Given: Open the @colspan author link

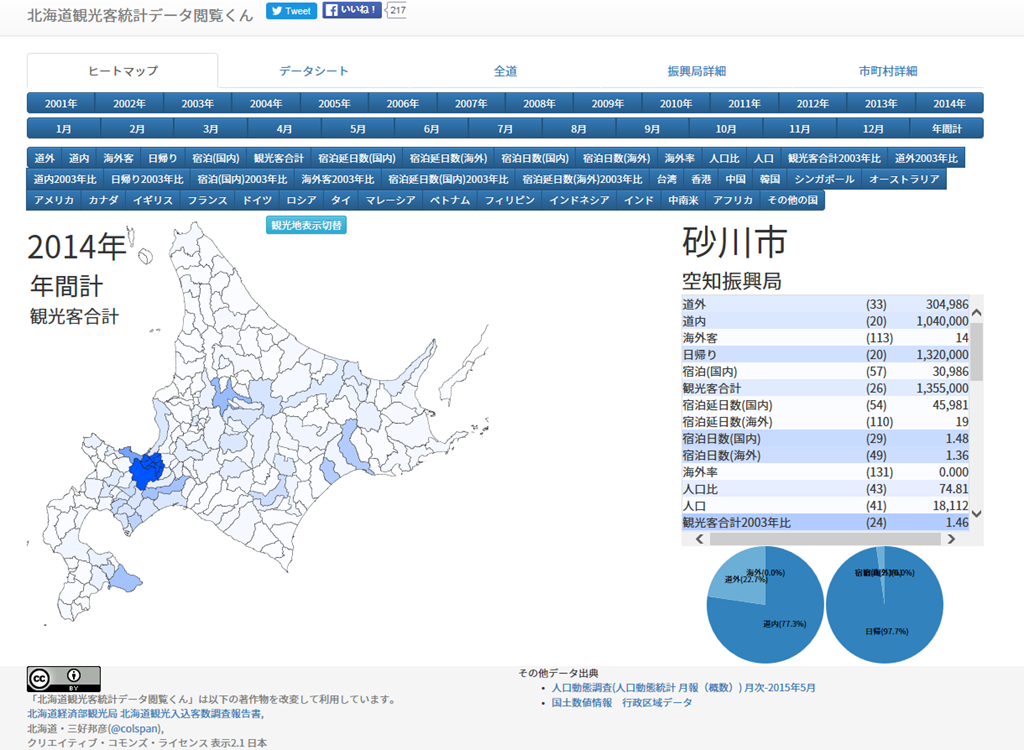Looking at the screenshot, I should 137,729.
